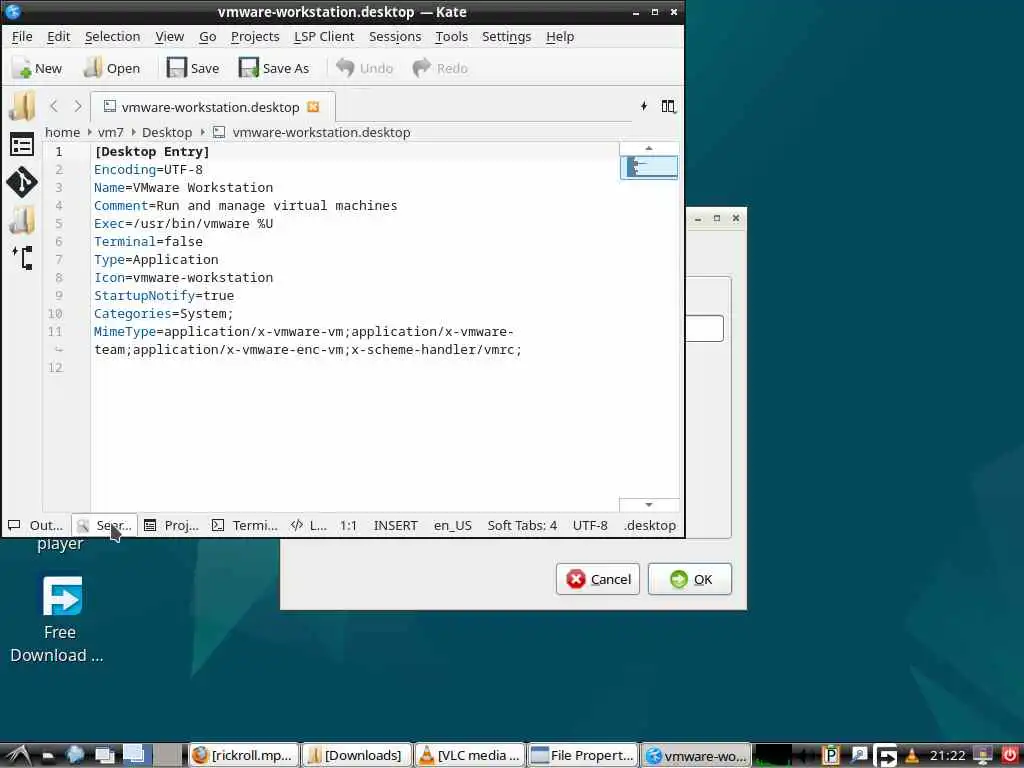Click the rickroll.mp... taskbar entry
The height and width of the screenshot is (768, 1024).
[244, 756]
